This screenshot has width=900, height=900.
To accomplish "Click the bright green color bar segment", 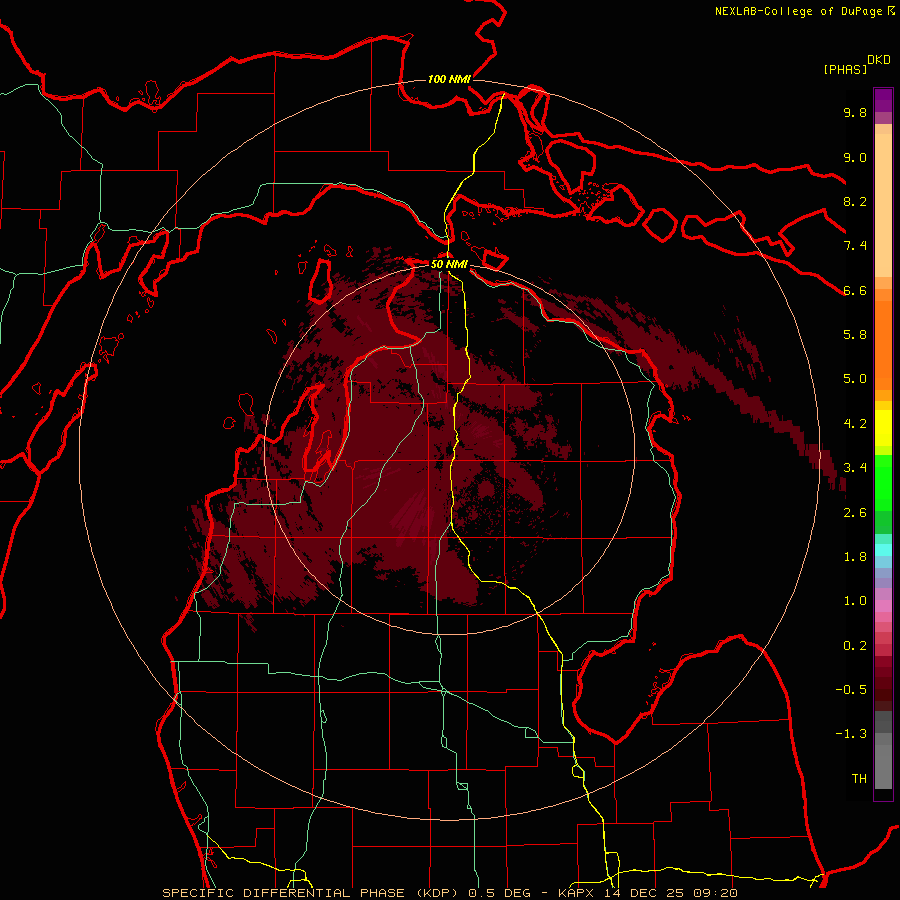I will [883, 483].
